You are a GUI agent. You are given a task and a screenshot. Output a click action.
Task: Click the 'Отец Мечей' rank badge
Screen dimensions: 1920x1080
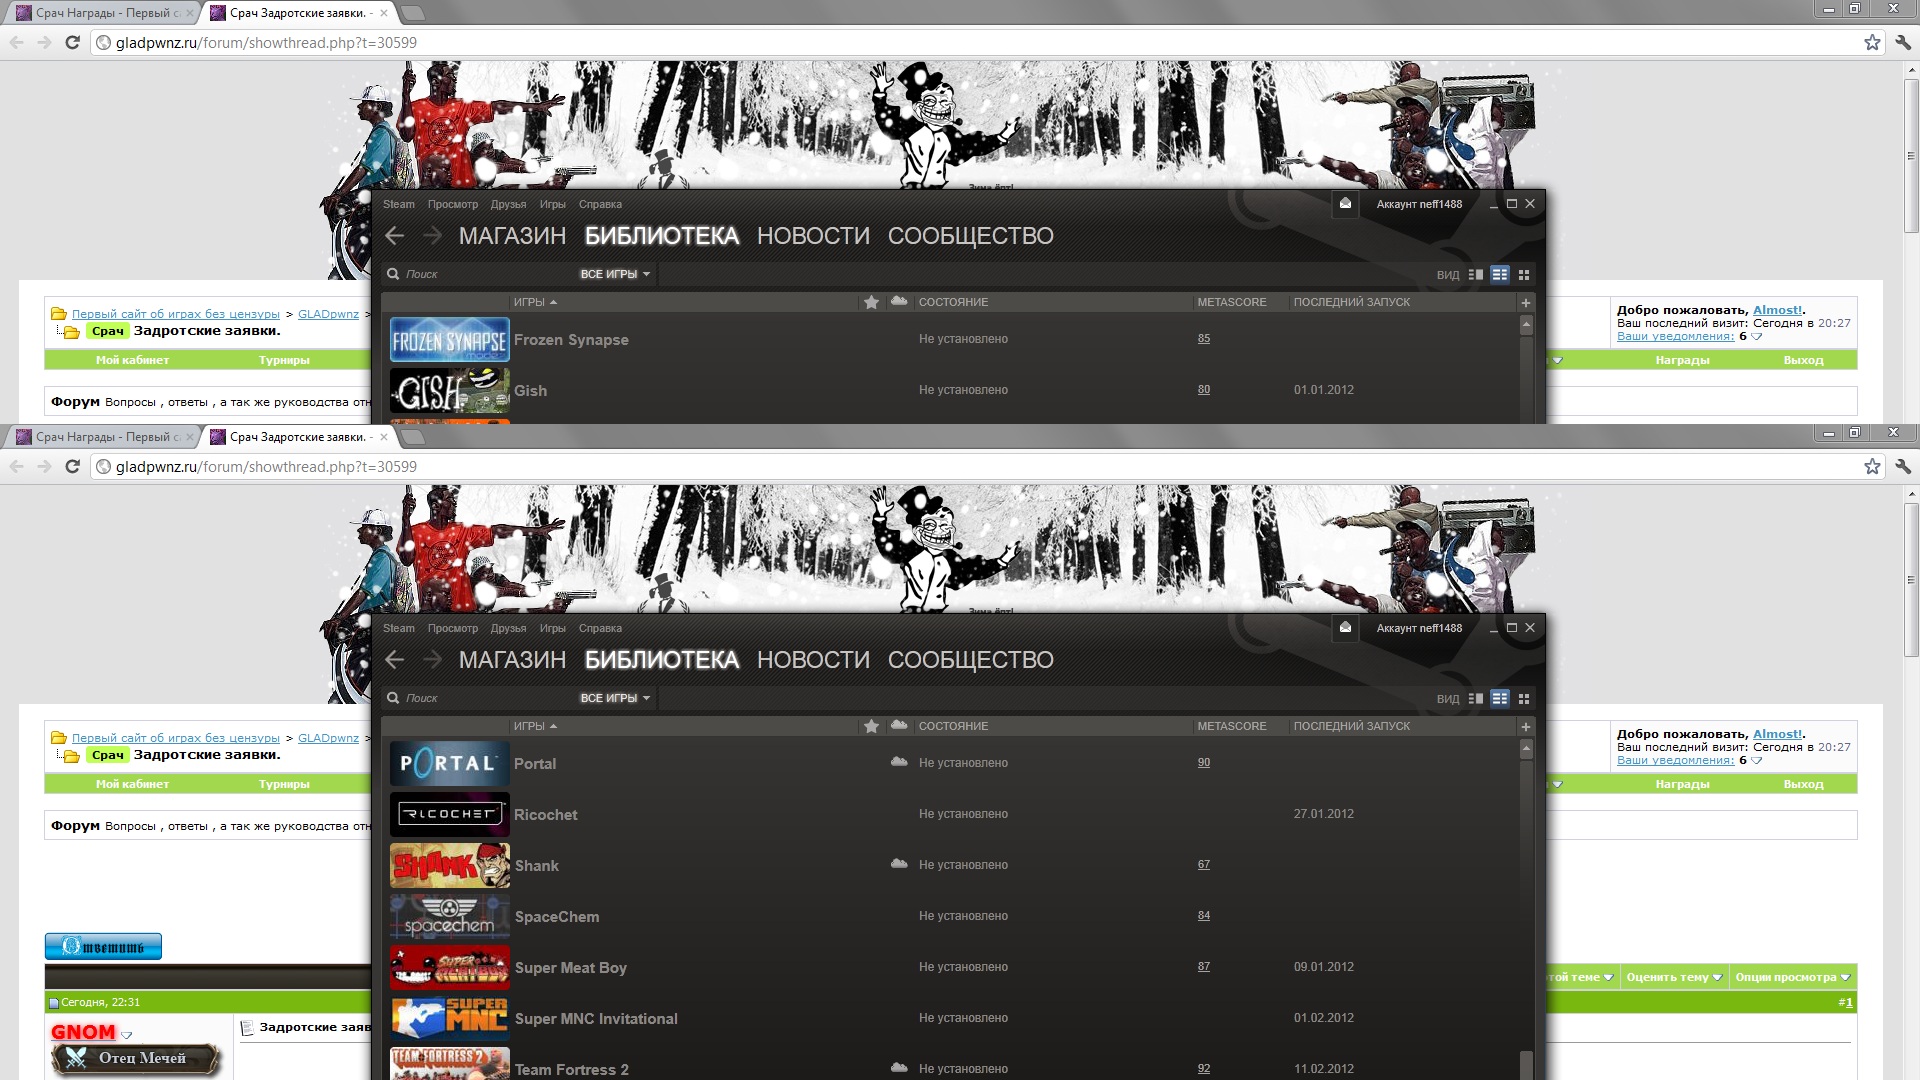pyautogui.click(x=136, y=1058)
